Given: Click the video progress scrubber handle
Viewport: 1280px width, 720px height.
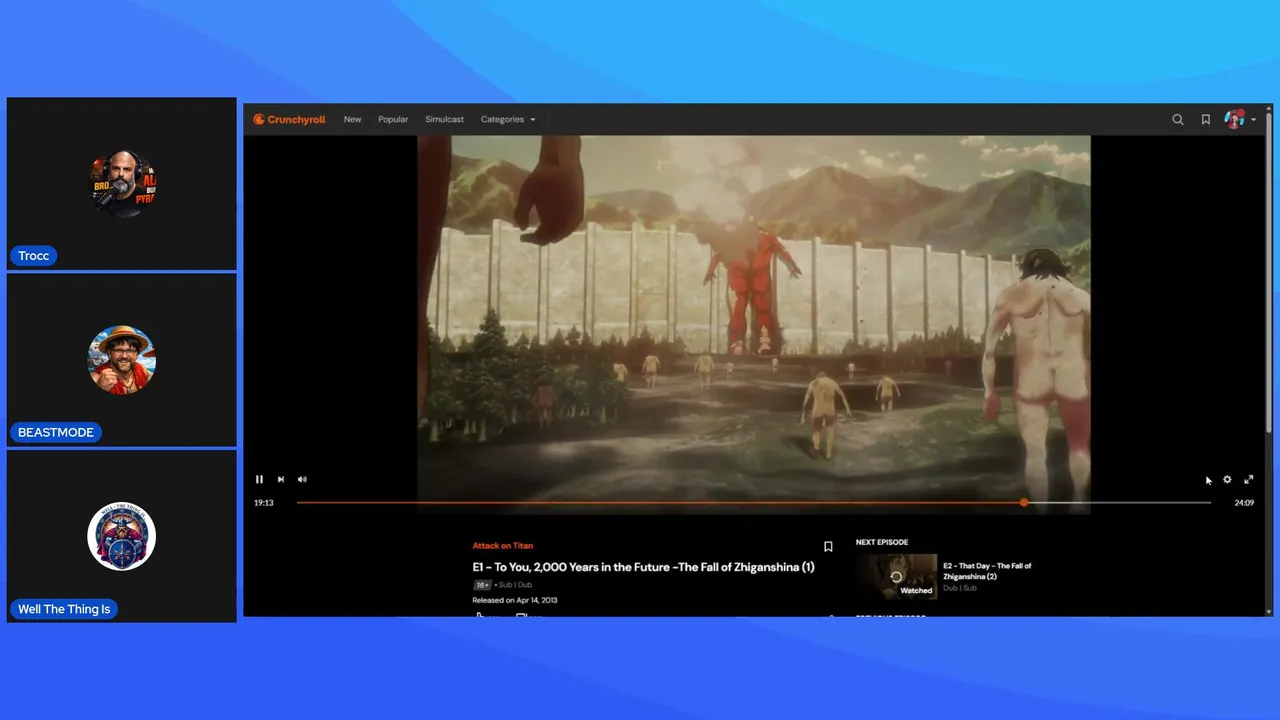Looking at the screenshot, I should pos(1024,502).
